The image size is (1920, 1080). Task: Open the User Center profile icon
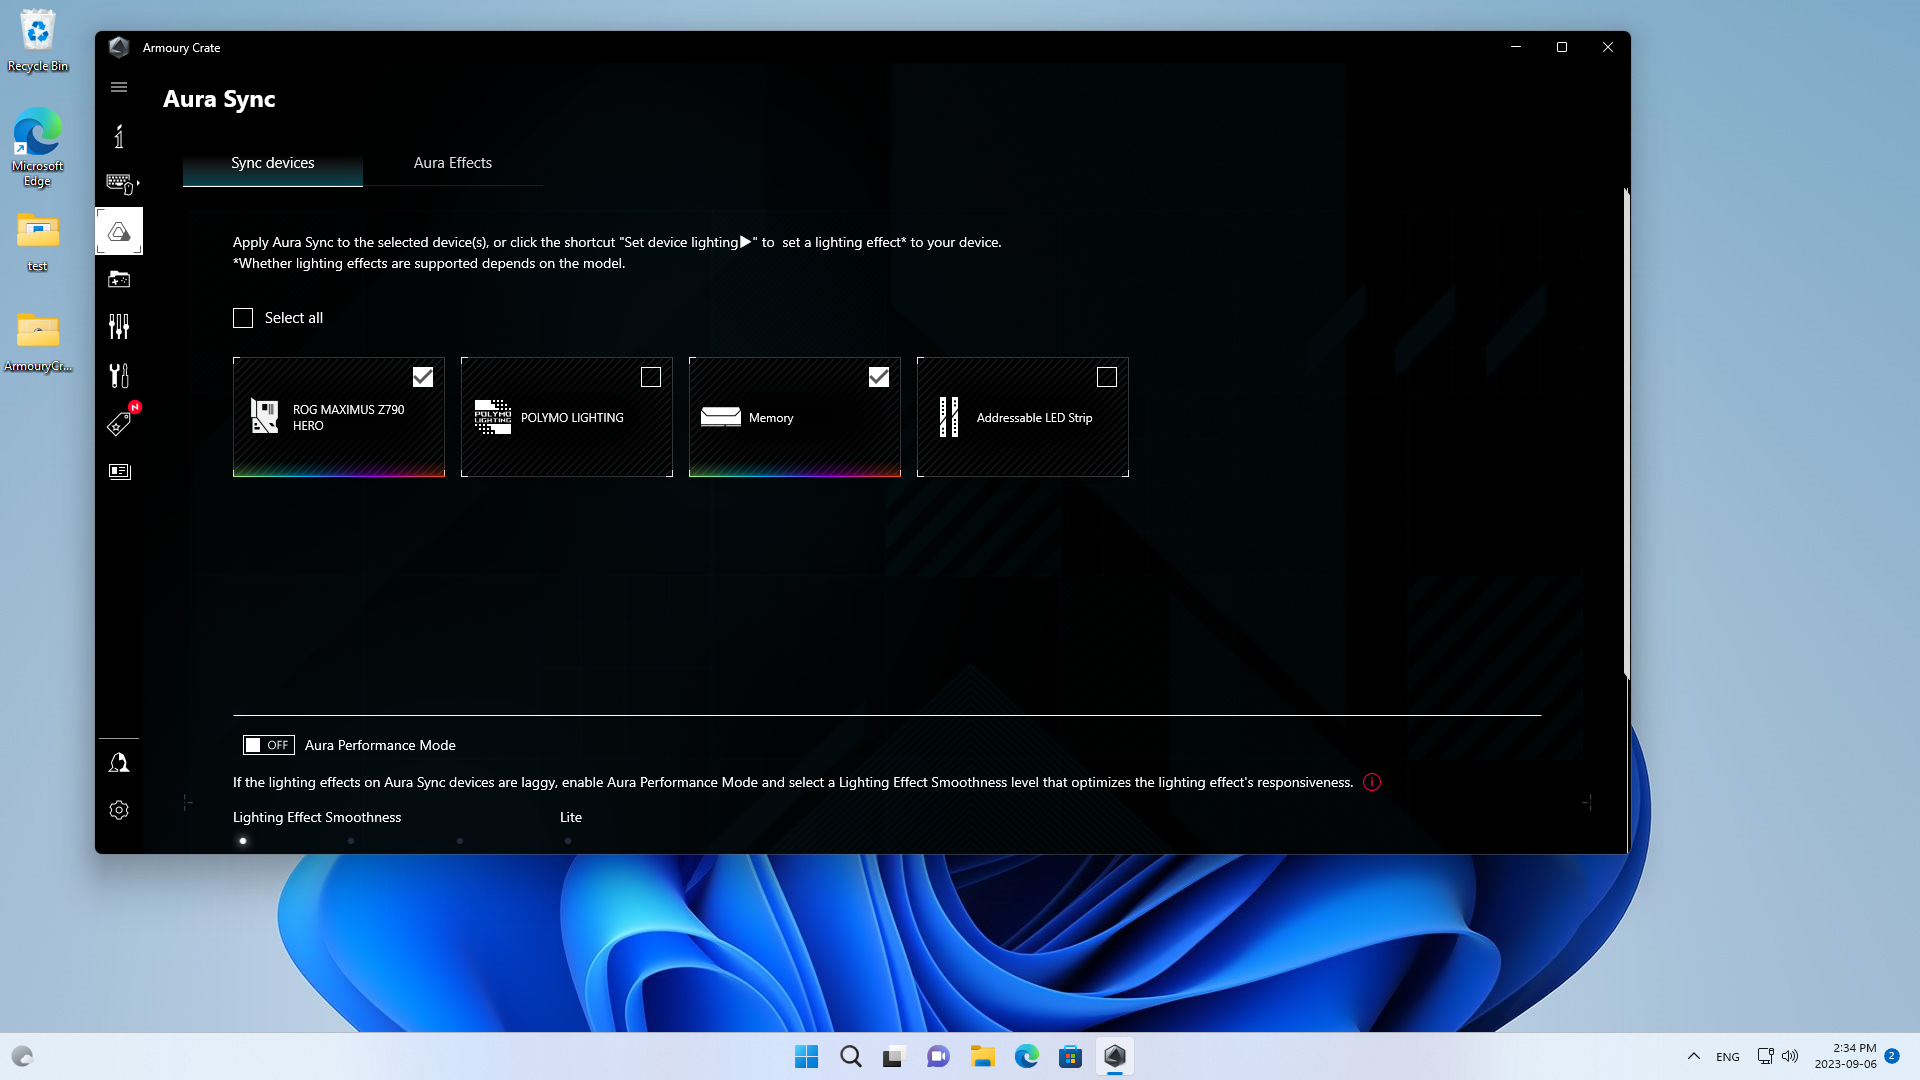click(119, 763)
